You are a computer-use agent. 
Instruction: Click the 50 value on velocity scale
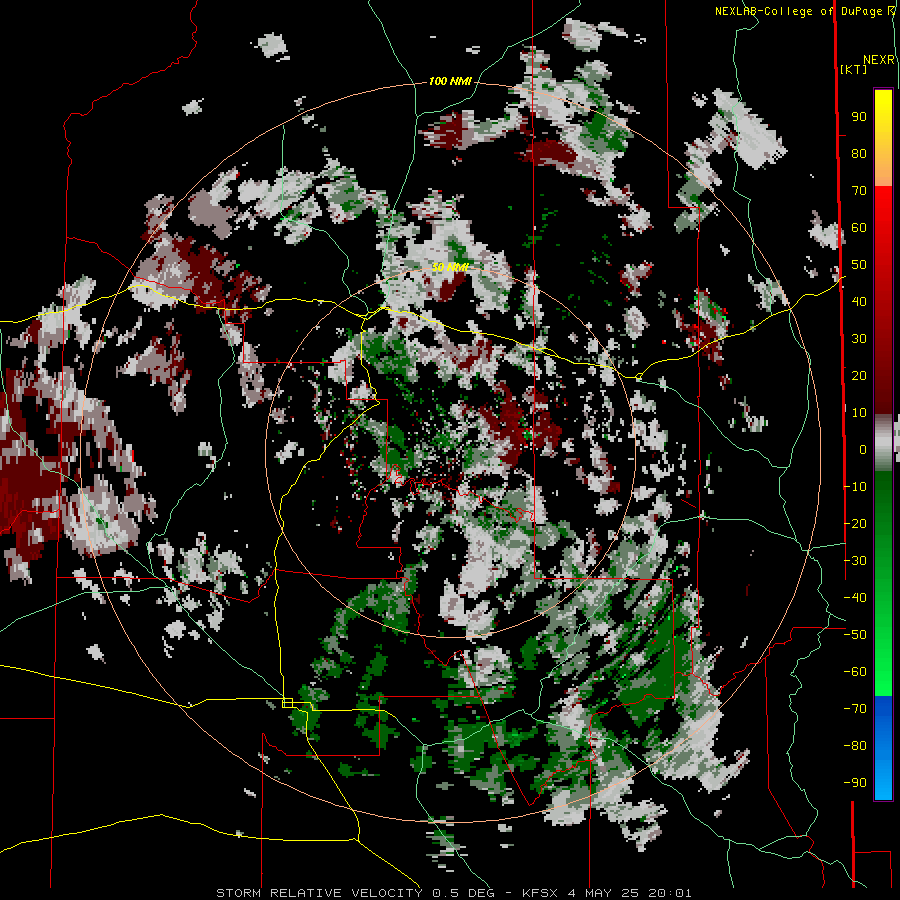click(x=859, y=265)
